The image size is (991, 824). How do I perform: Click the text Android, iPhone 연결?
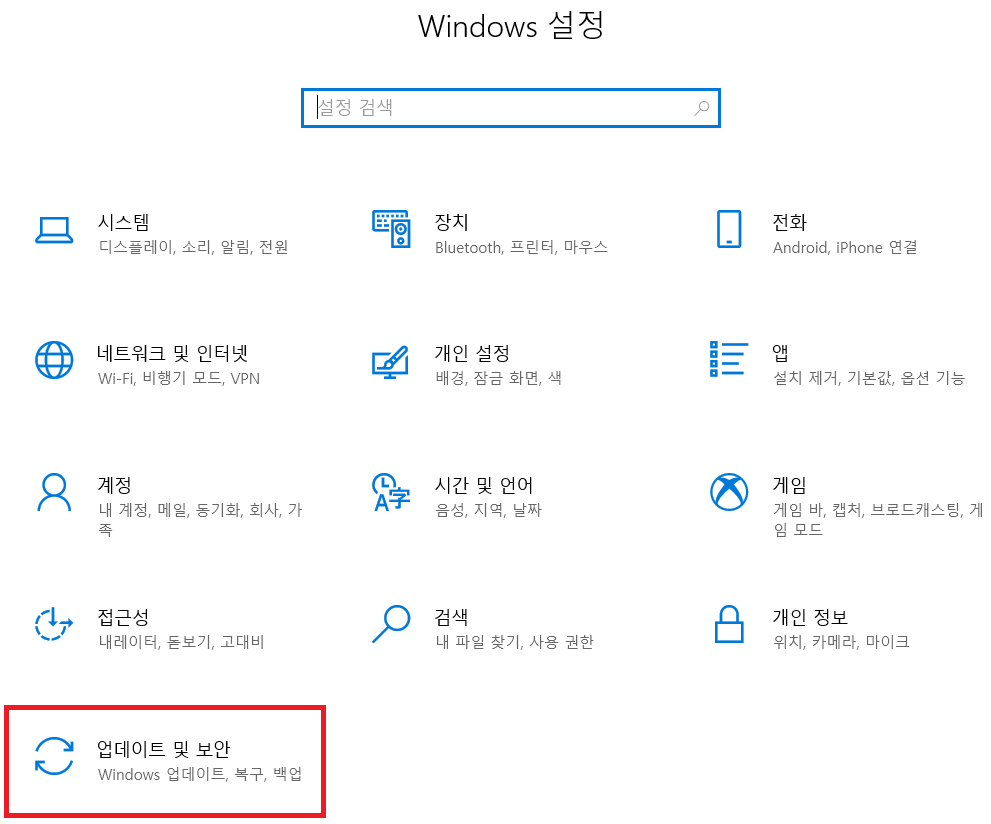(845, 247)
